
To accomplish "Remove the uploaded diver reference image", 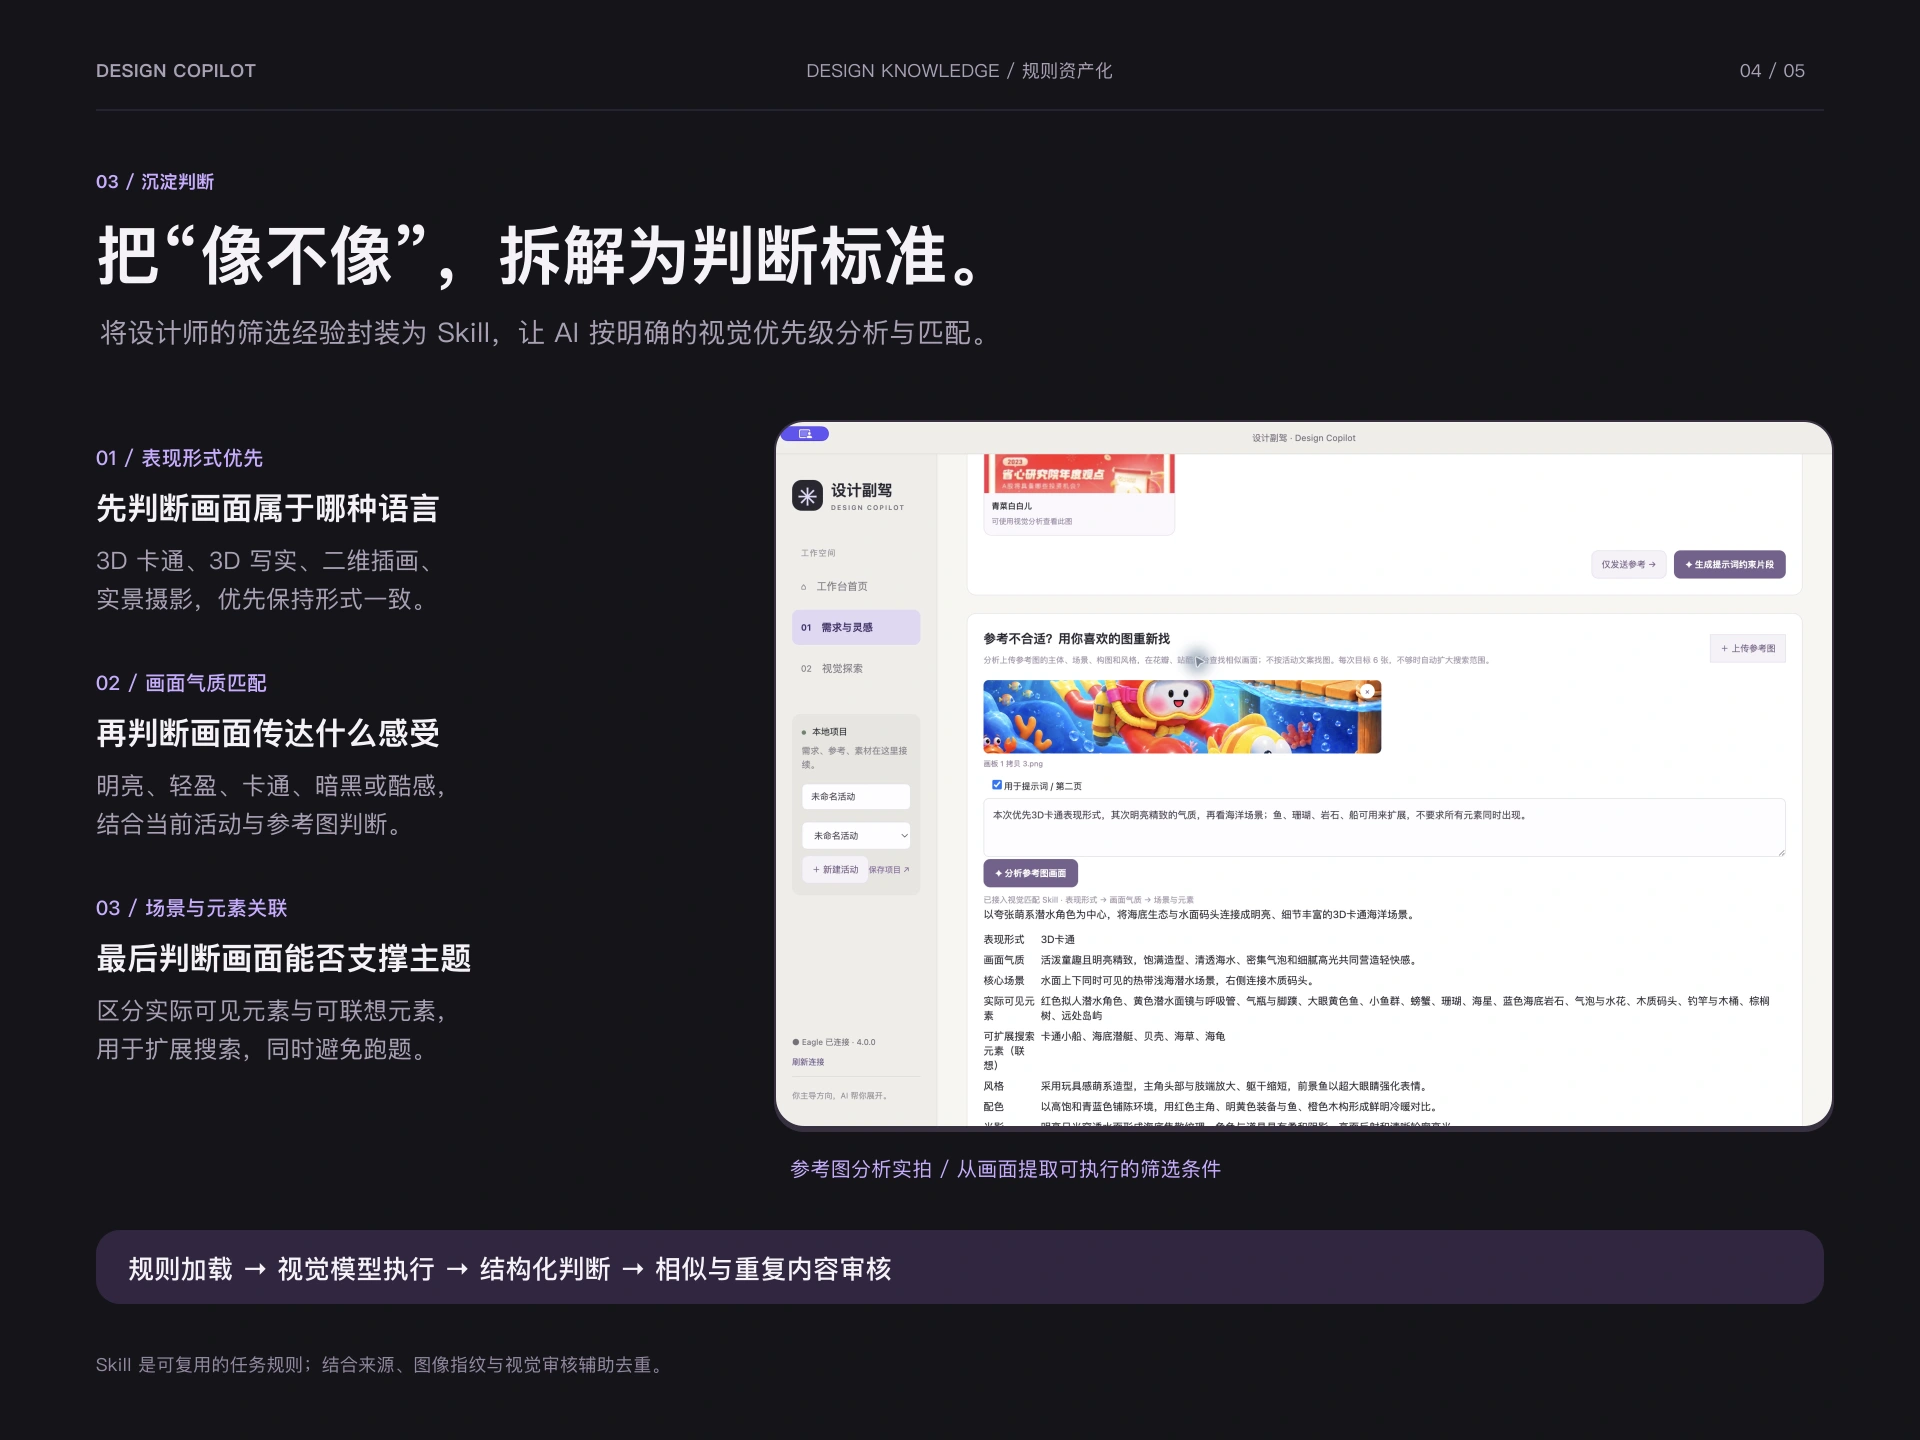I will pos(1367,691).
